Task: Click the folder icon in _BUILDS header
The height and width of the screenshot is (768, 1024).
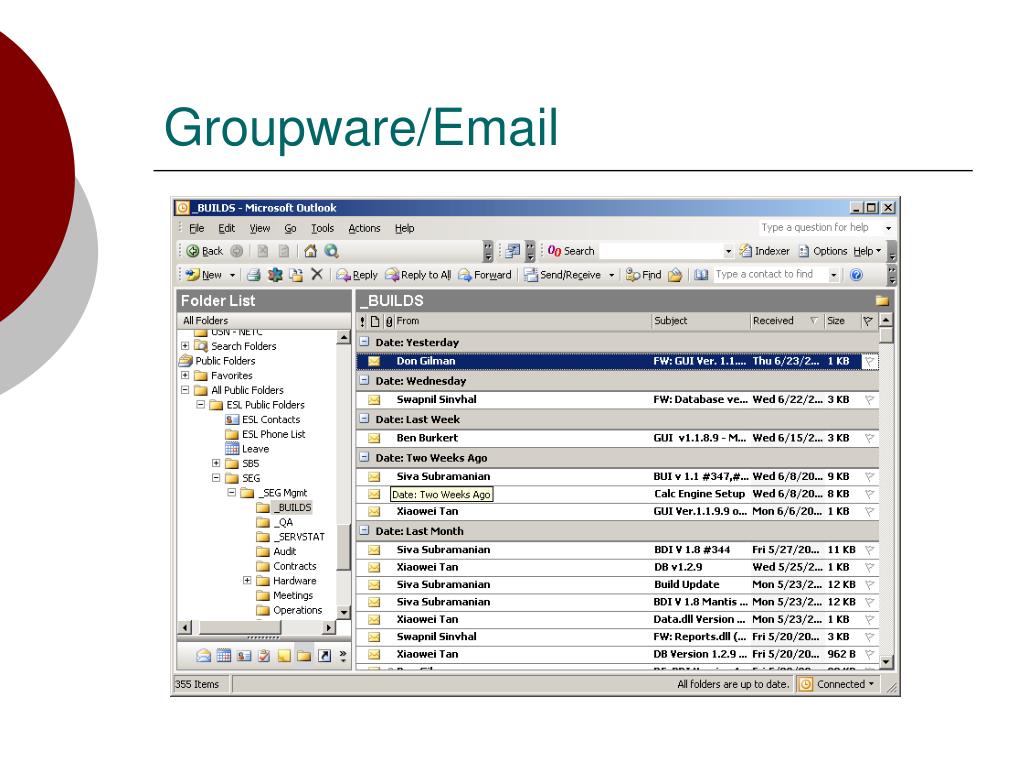Action: tap(882, 300)
